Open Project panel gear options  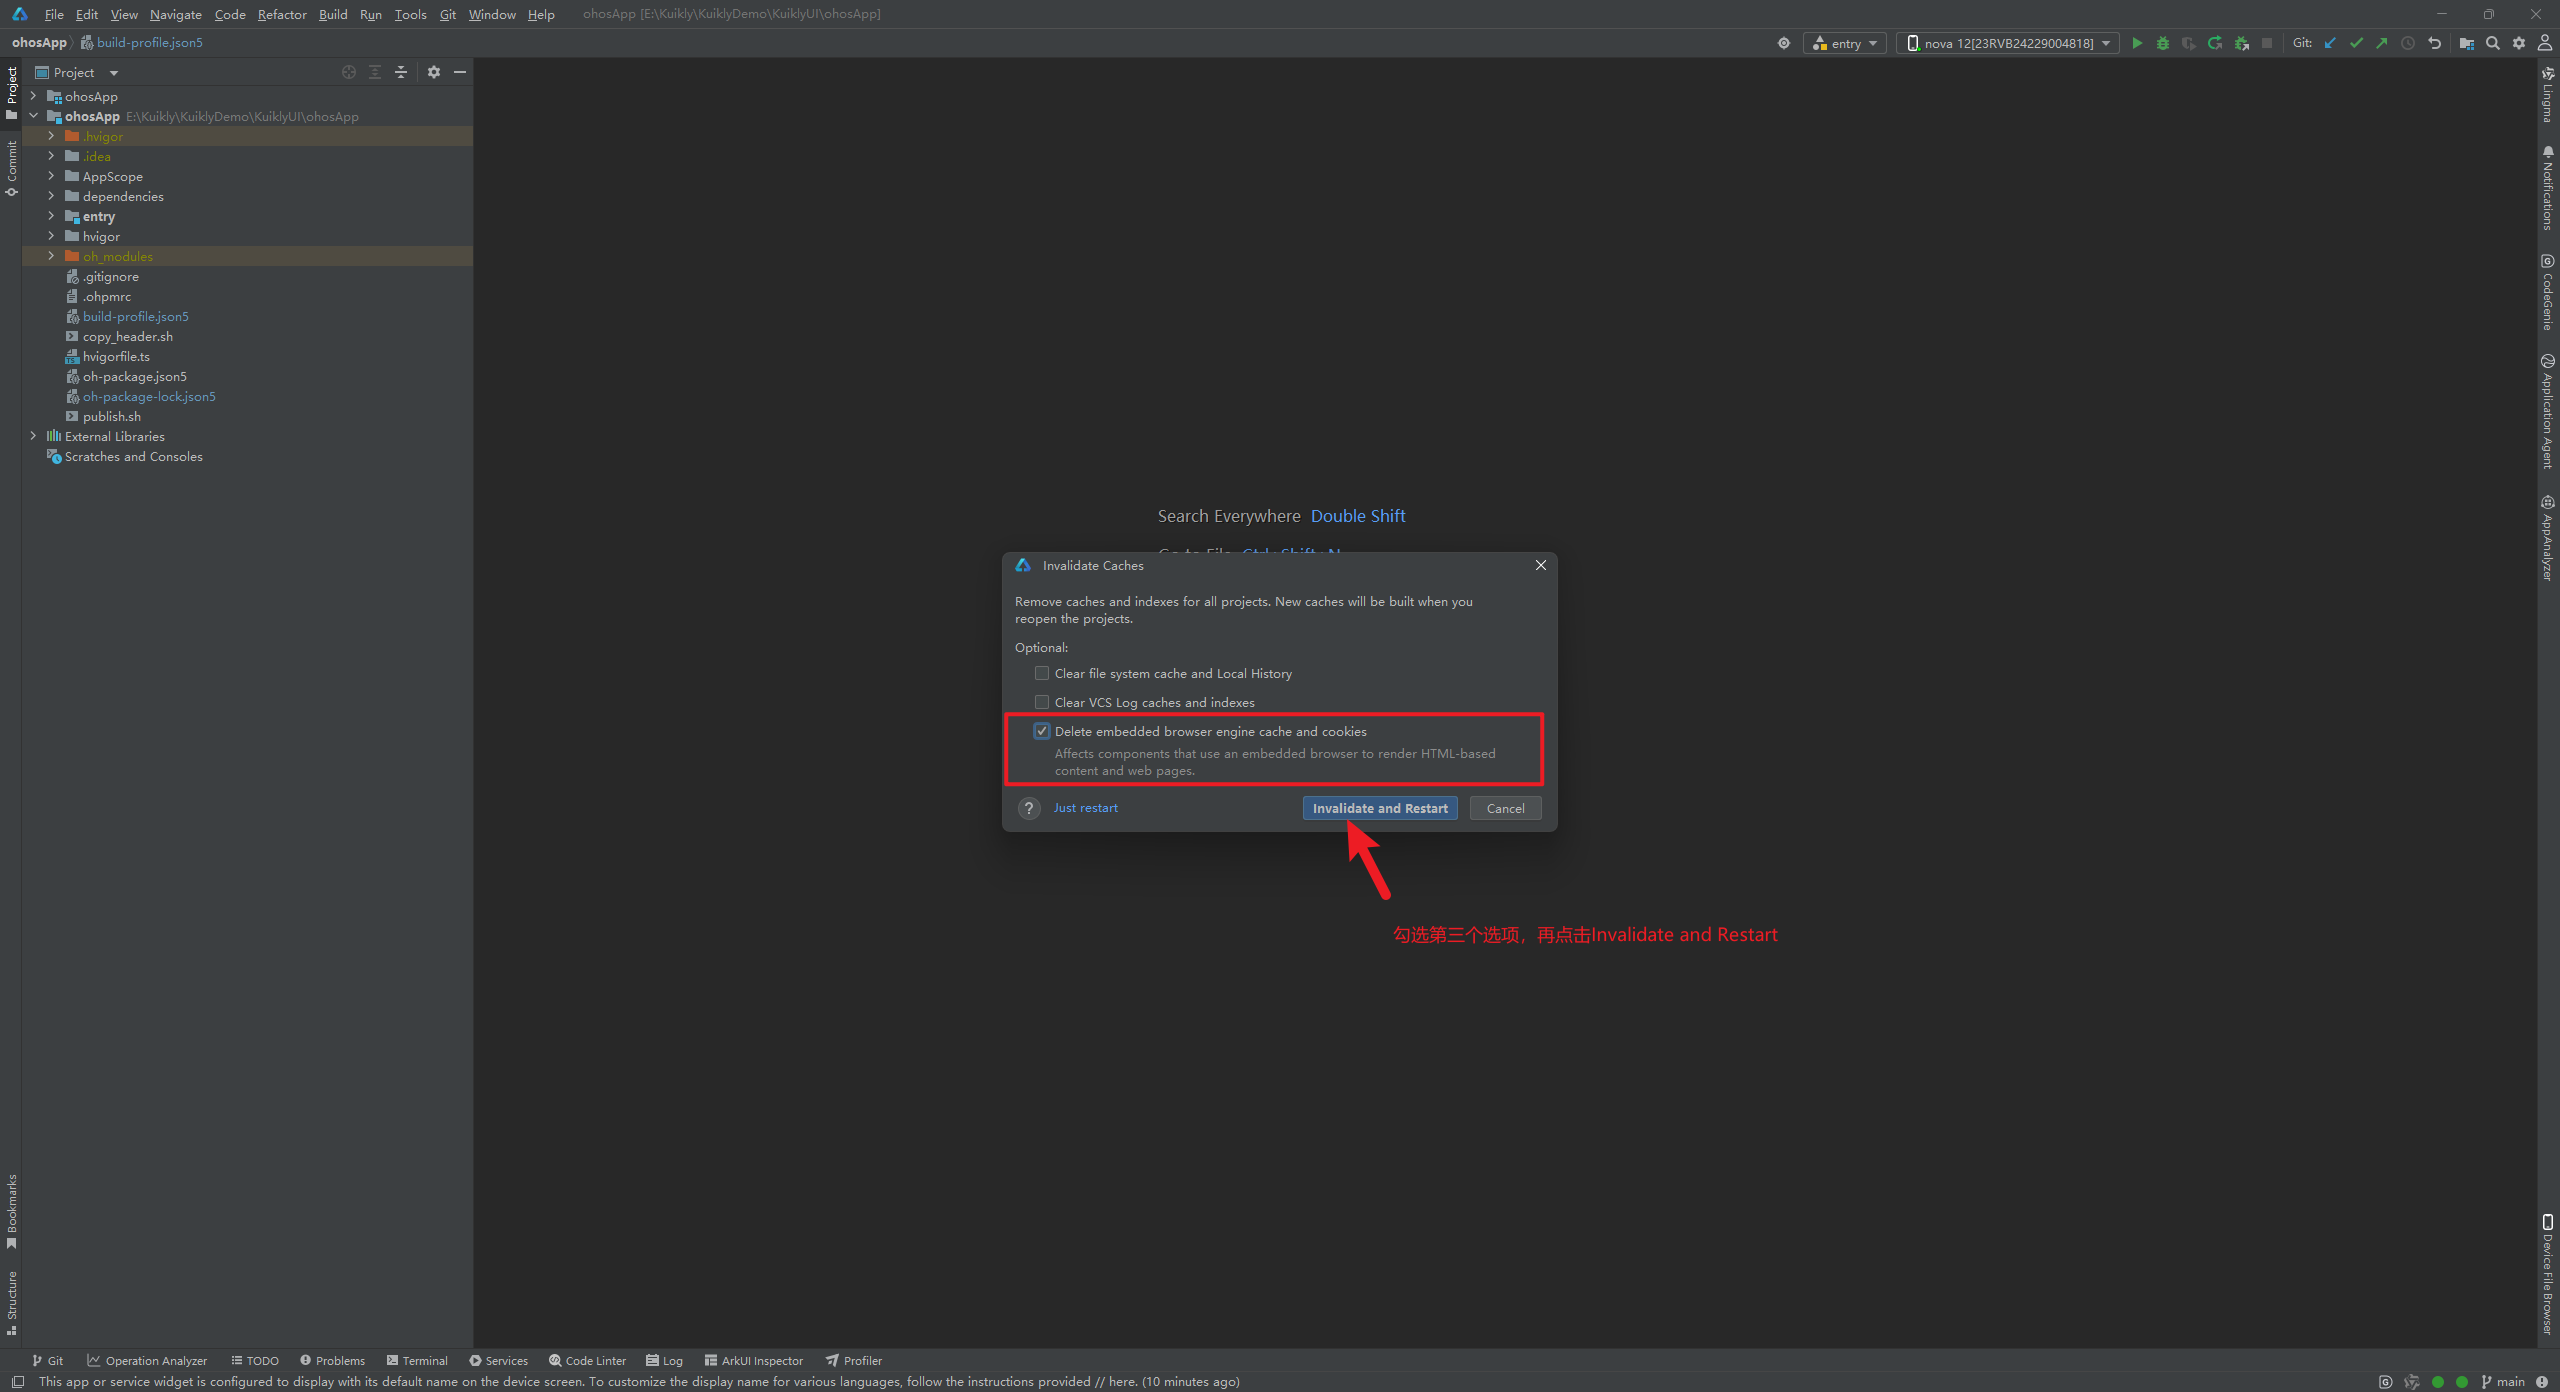tap(433, 72)
